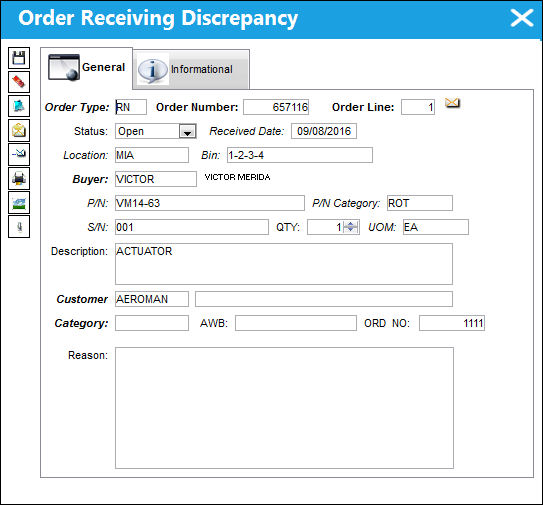Viewport: 543px width, 505px height.
Task: Click the send email arrow-envelope icon
Action: click(x=19, y=154)
